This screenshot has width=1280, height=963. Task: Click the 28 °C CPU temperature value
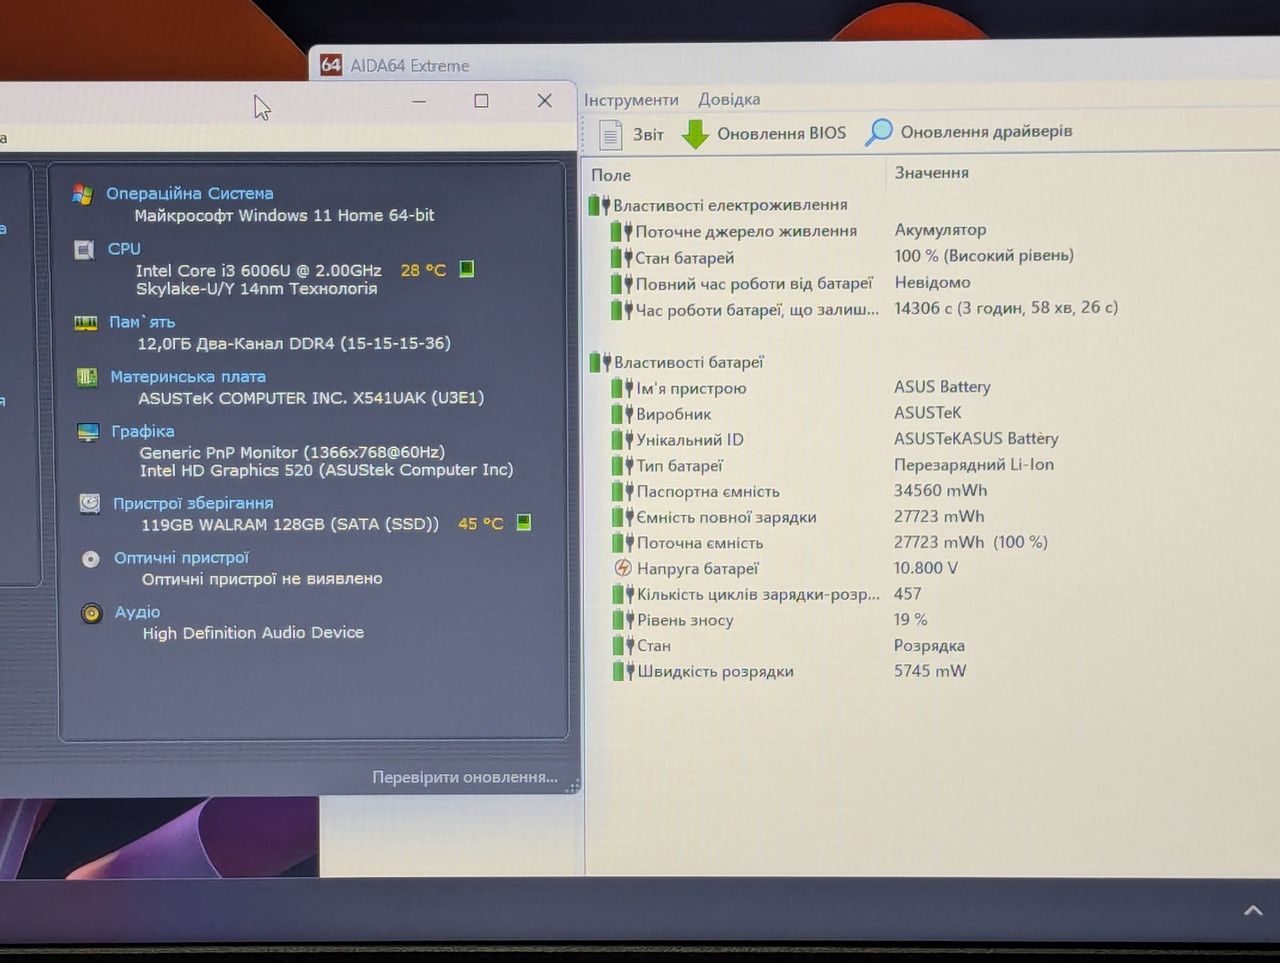(423, 270)
